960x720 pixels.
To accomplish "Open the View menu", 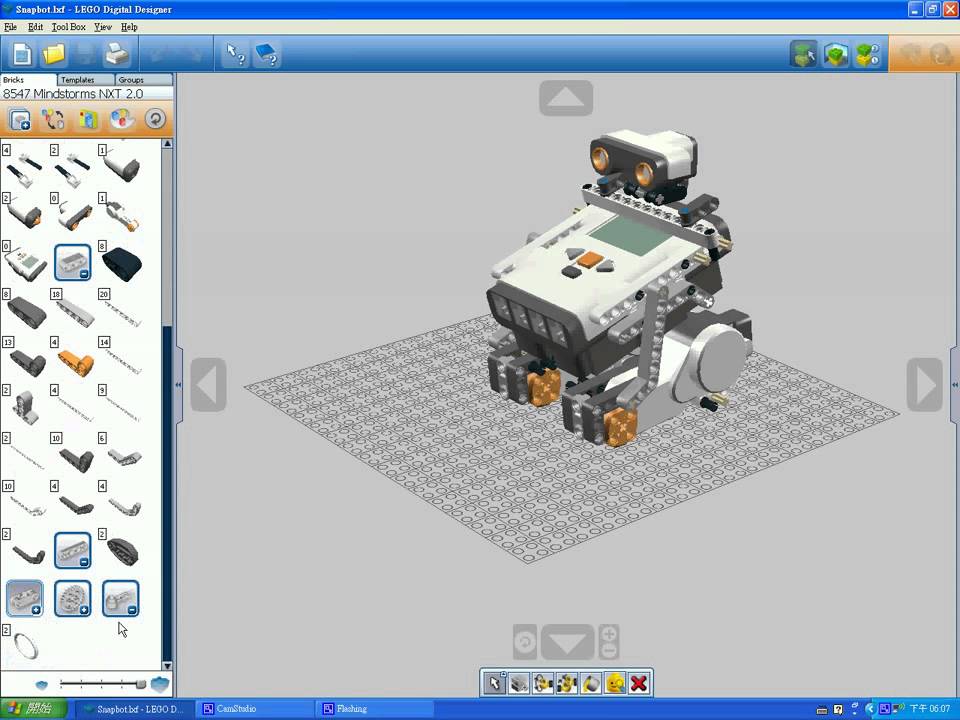I will [x=103, y=27].
